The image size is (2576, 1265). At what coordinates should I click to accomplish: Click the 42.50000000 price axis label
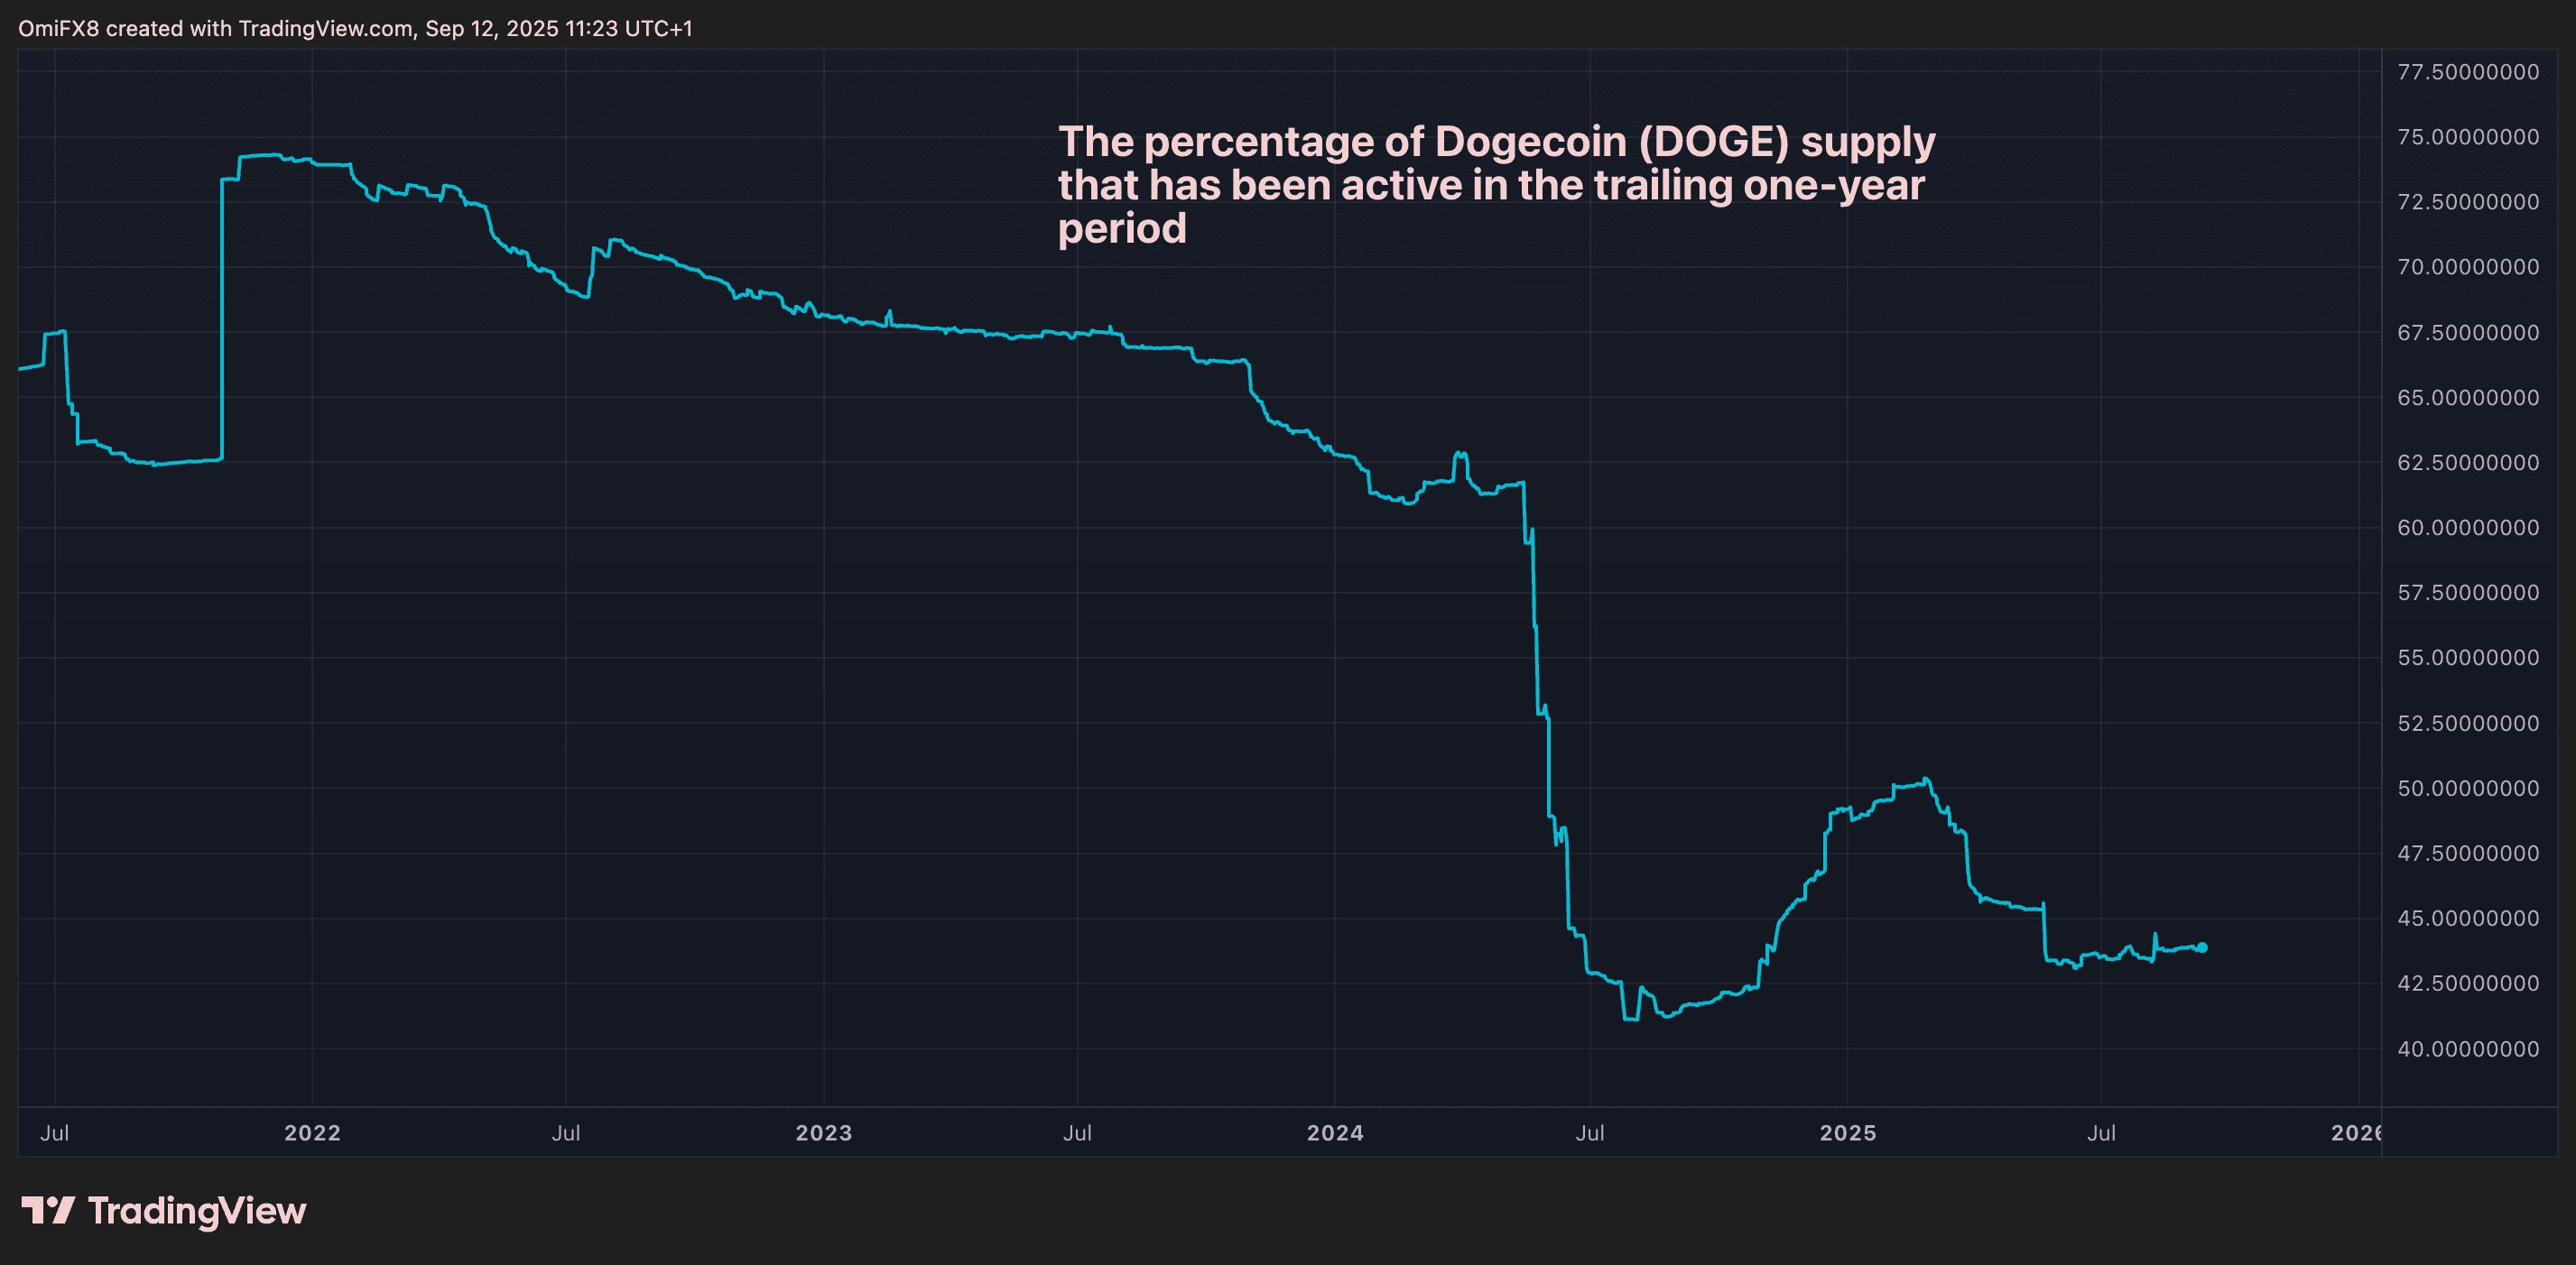pos(2468,983)
